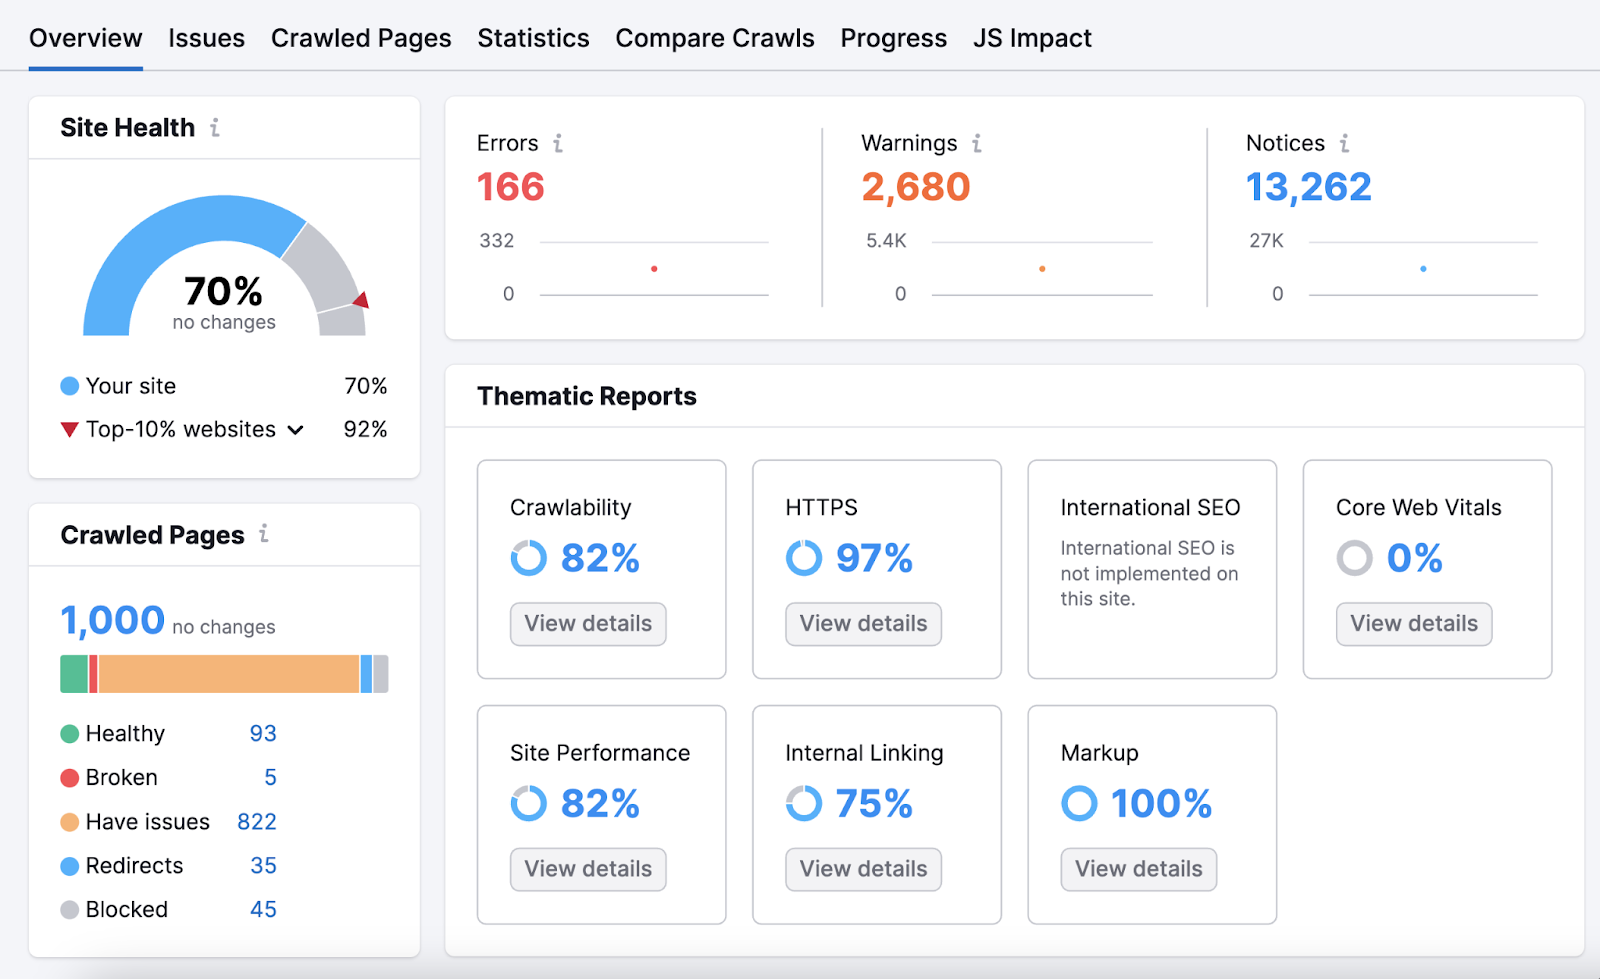Click View details under Site Performance
Image resolution: width=1600 pixels, height=979 pixels.
pyautogui.click(x=587, y=869)
